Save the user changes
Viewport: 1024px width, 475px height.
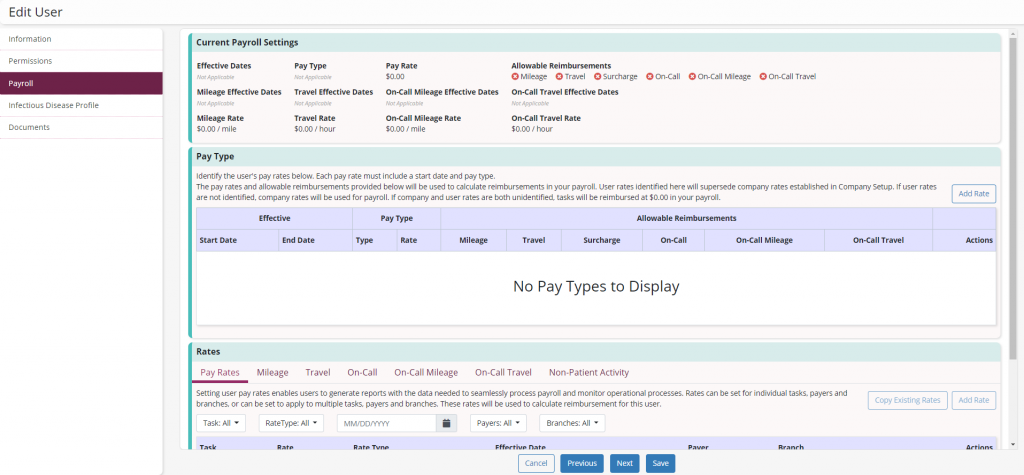point(660,463)
